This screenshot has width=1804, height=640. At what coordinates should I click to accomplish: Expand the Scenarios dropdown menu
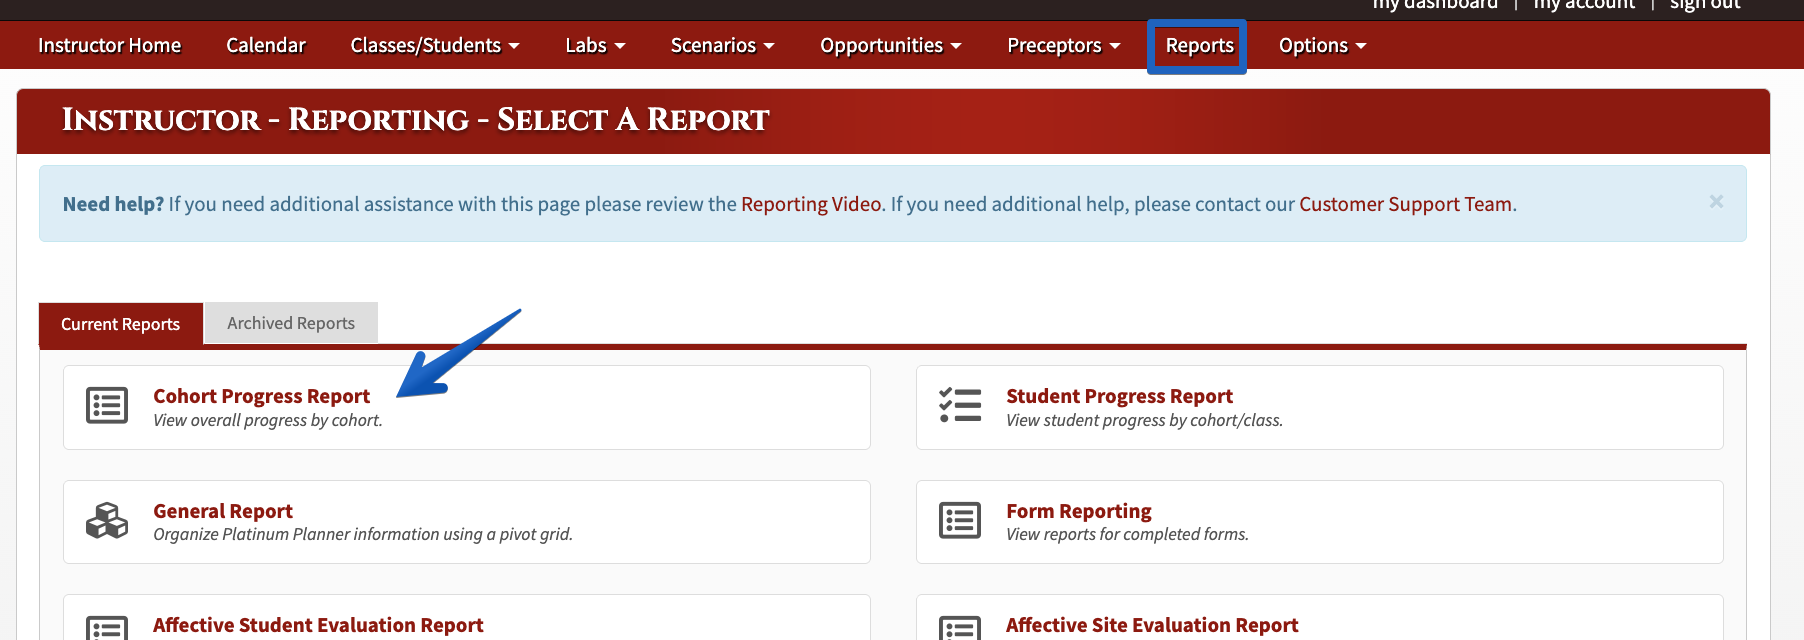pyautogui.click(x=722, y=45)
